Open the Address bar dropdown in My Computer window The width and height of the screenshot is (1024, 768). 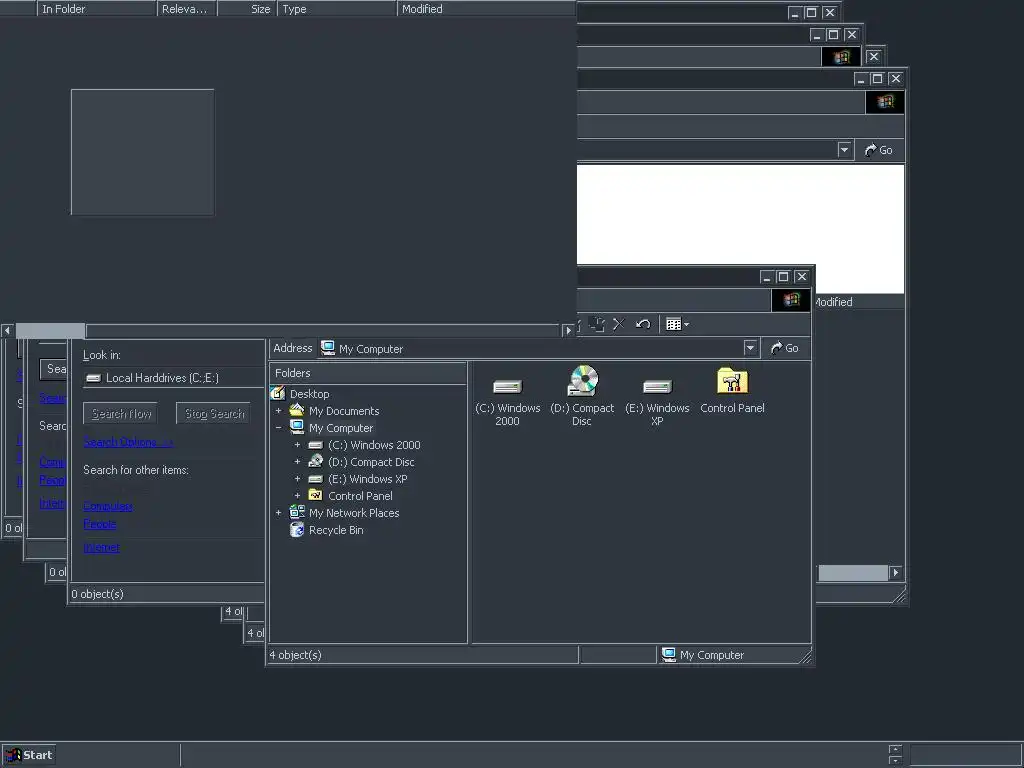click(x=750, y=348)
